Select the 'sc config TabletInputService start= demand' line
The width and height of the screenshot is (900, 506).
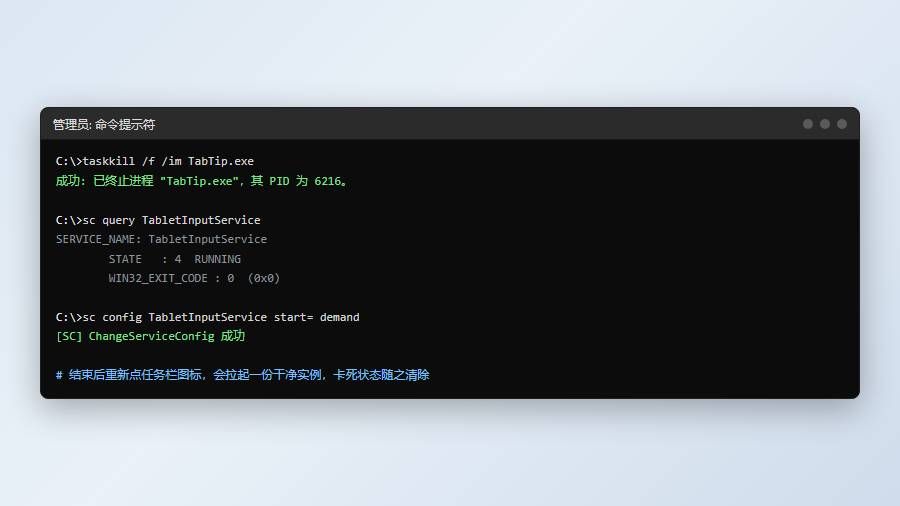point(208,317)
